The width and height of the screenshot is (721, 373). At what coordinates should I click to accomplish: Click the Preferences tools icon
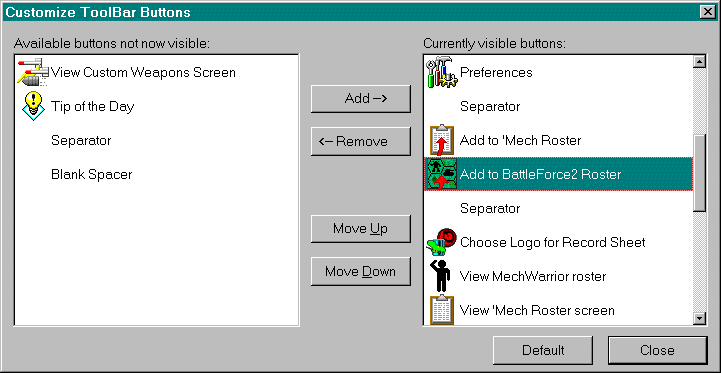coord(442,73)
